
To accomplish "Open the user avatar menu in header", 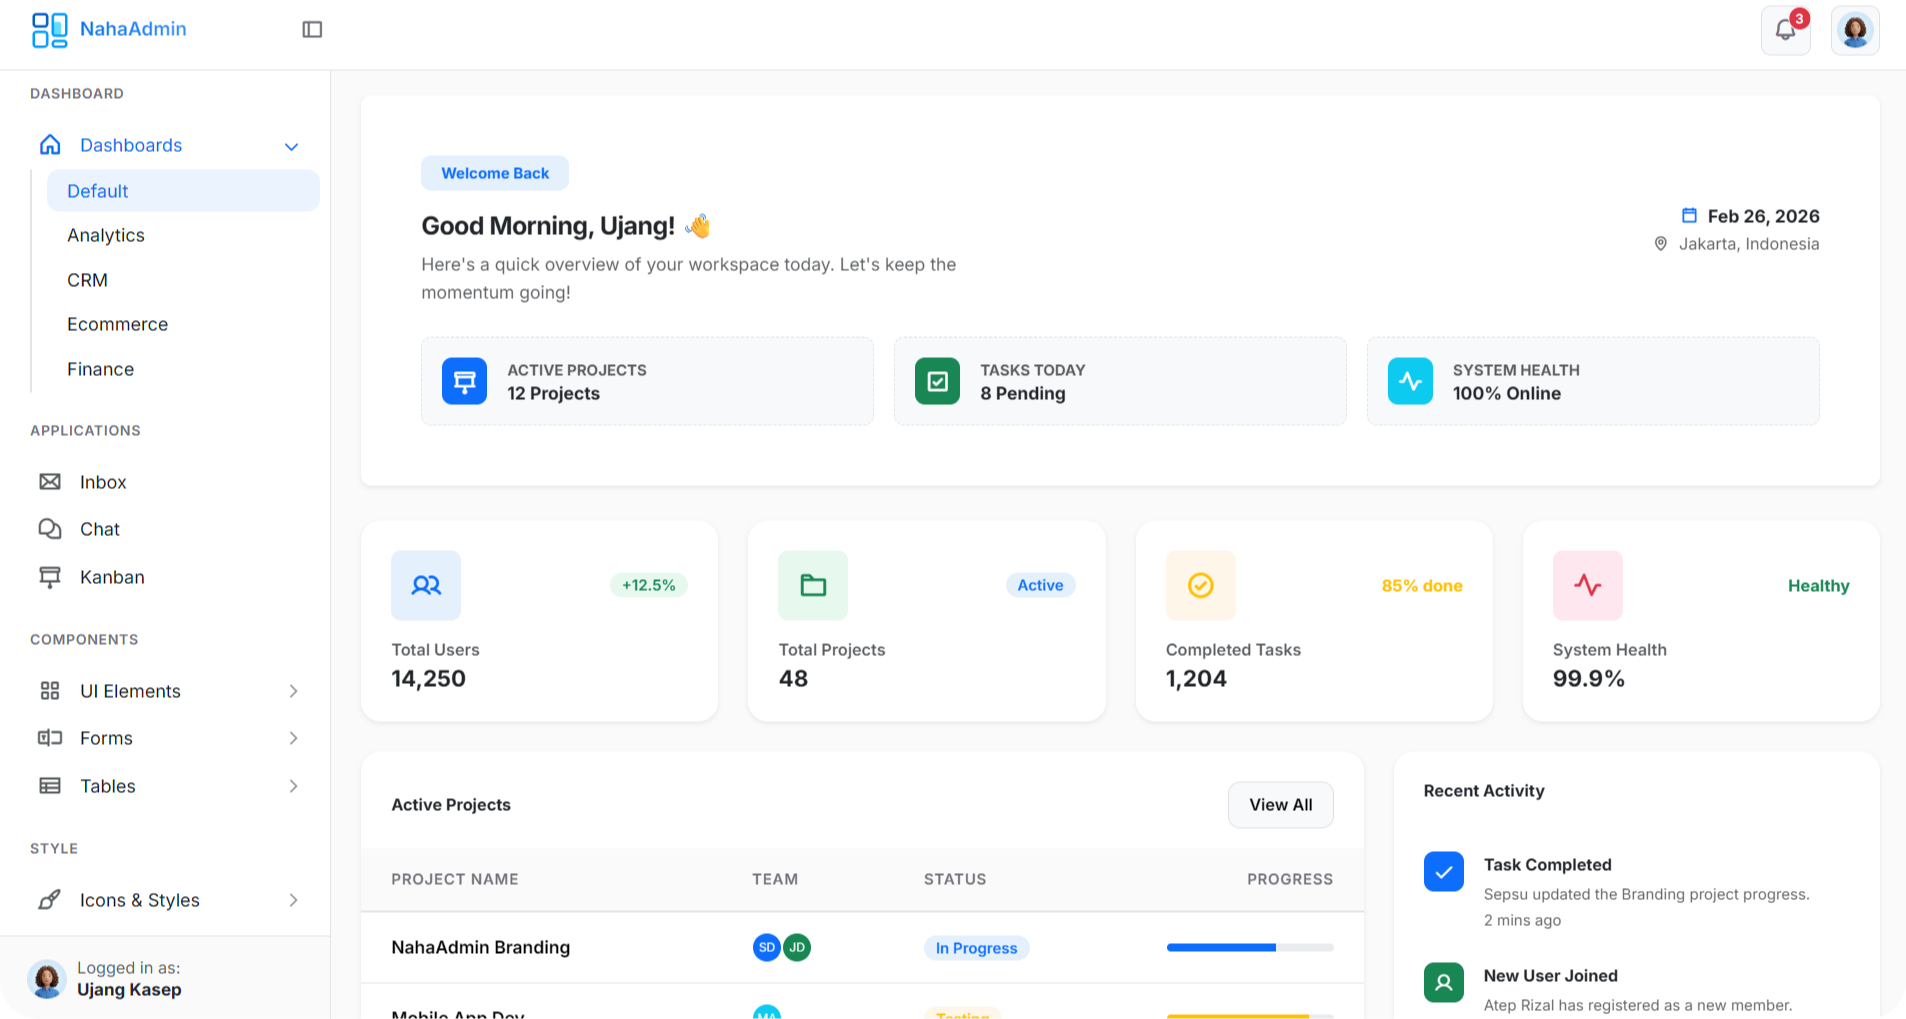I will click(1855, 30).
